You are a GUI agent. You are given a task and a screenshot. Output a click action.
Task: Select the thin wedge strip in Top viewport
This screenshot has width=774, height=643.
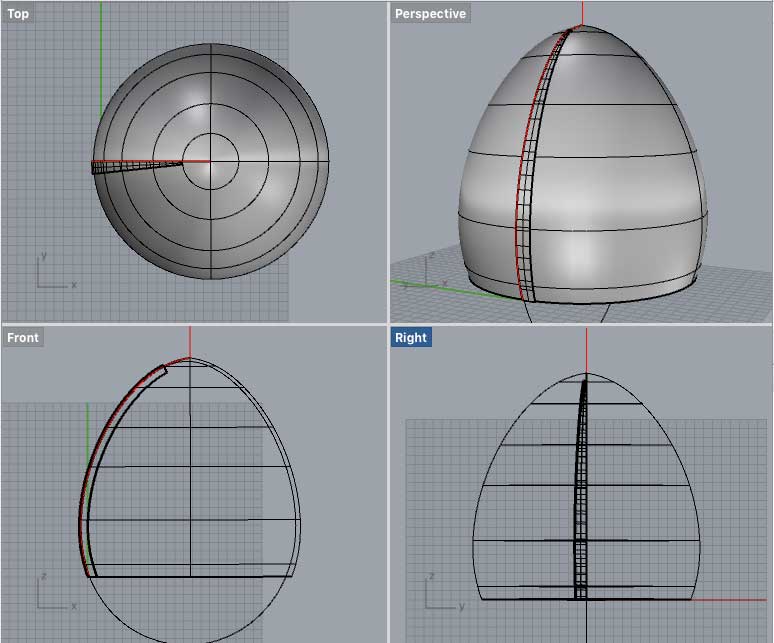point(130,166)
